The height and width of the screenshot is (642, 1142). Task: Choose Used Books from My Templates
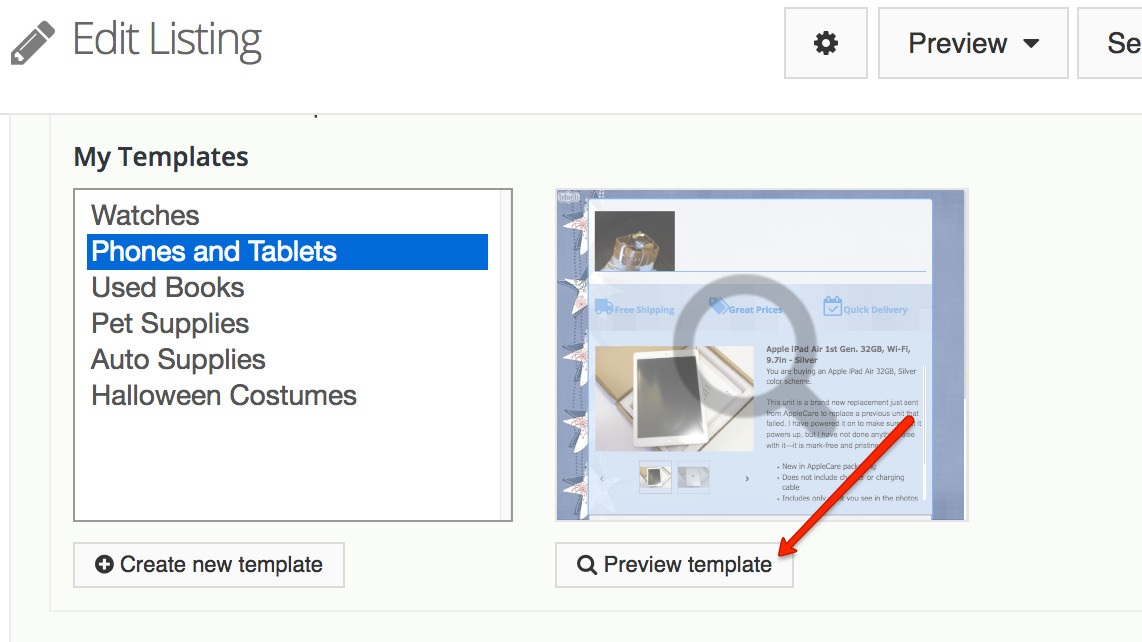tap(168, 288)
